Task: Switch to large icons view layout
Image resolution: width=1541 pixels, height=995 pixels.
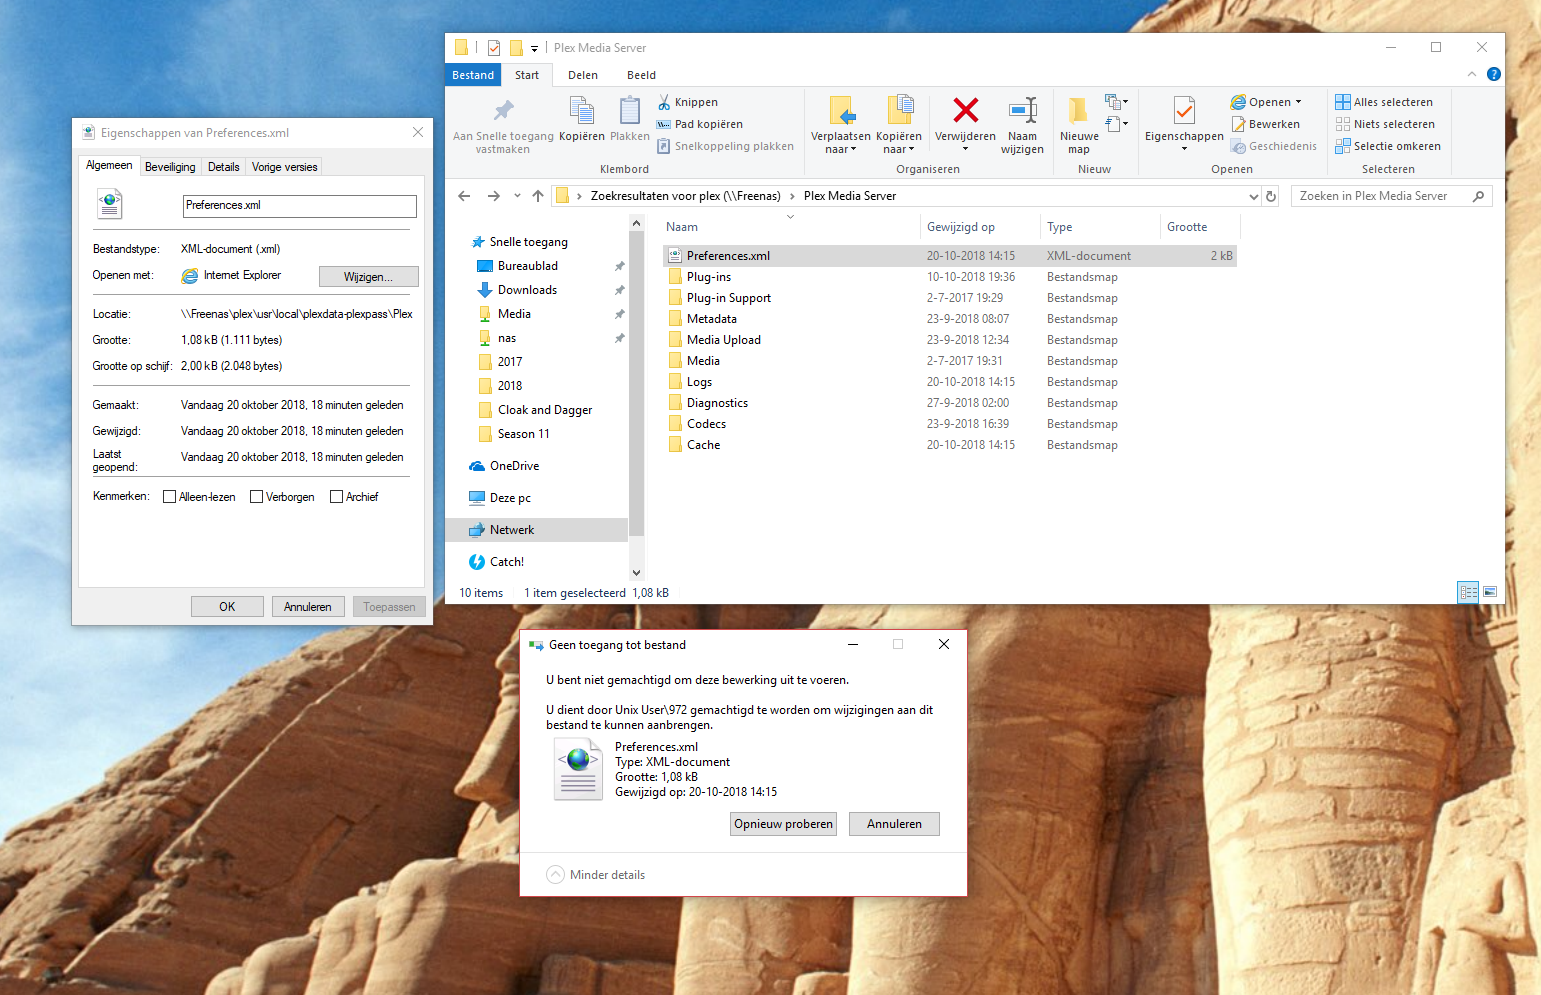Action: 1490,592
